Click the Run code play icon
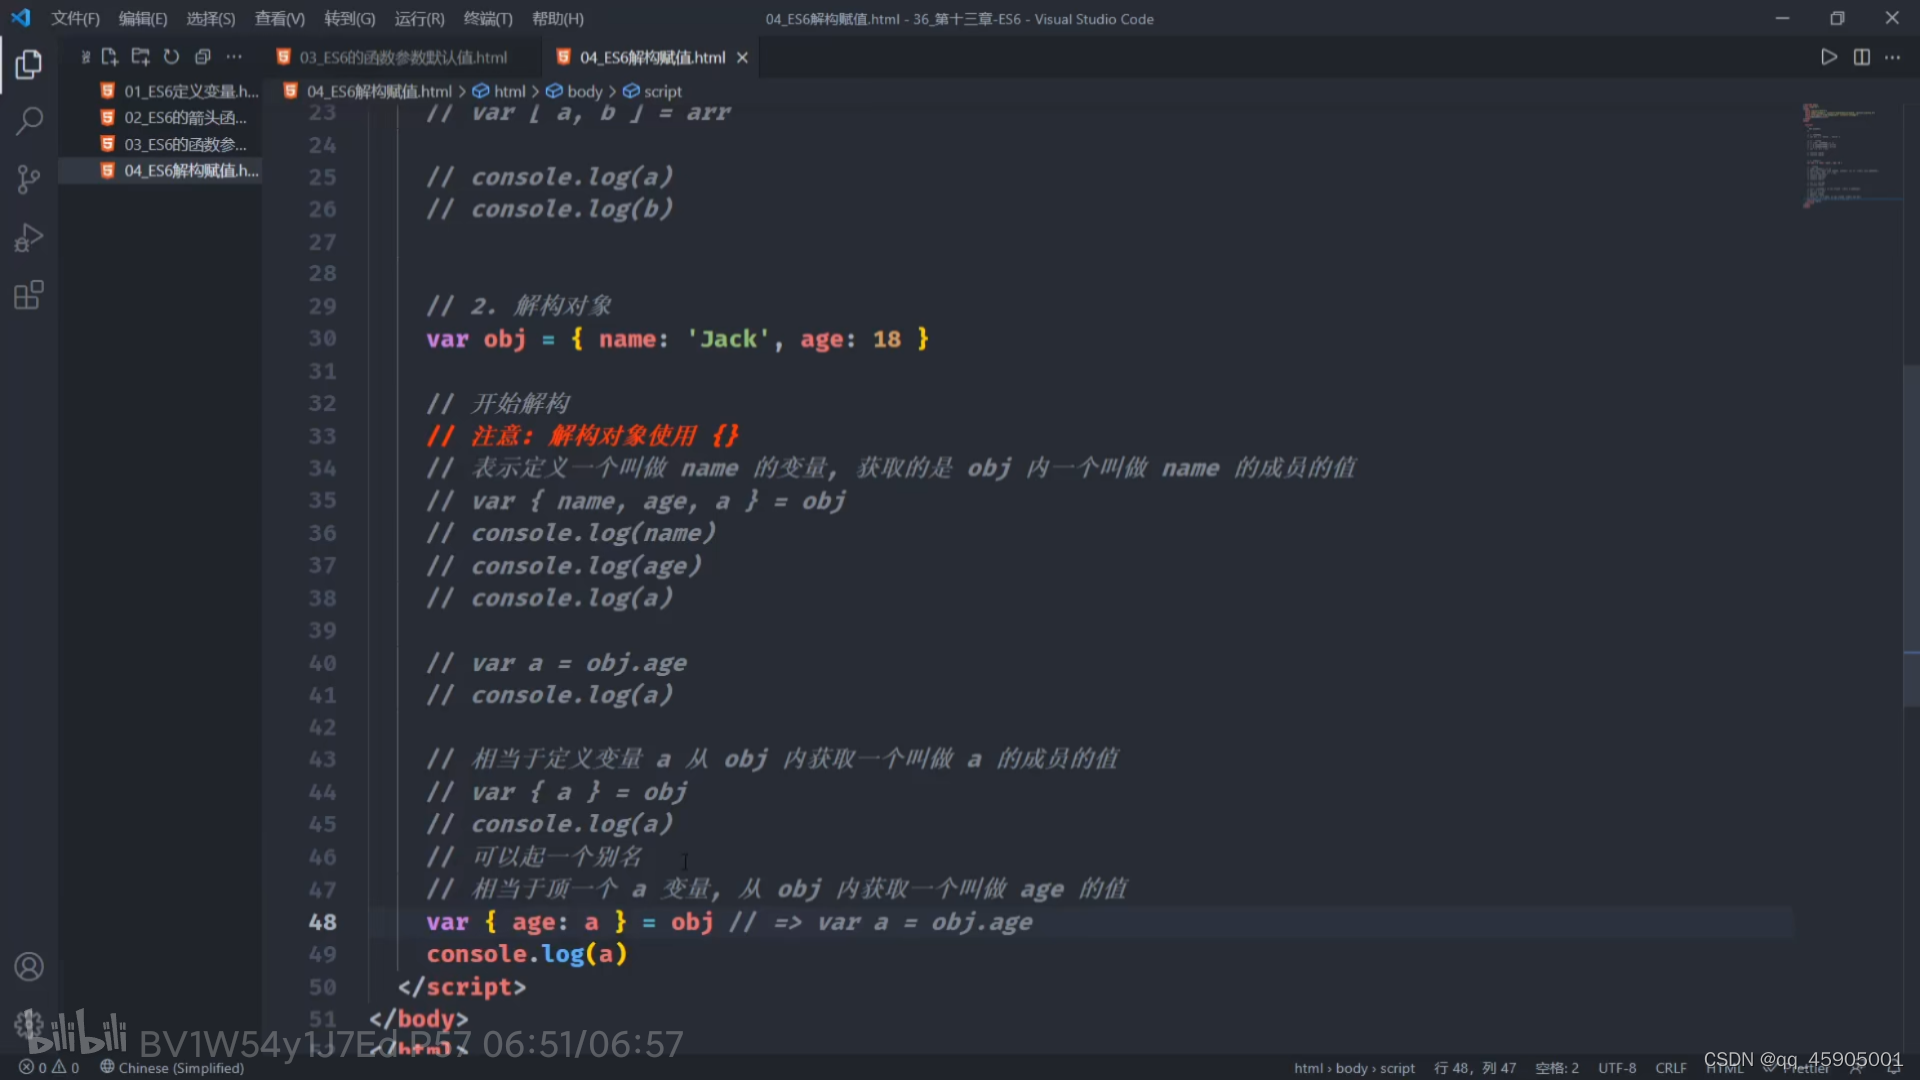Viewport: 1920px width, 1080px height. point(1828,57)
